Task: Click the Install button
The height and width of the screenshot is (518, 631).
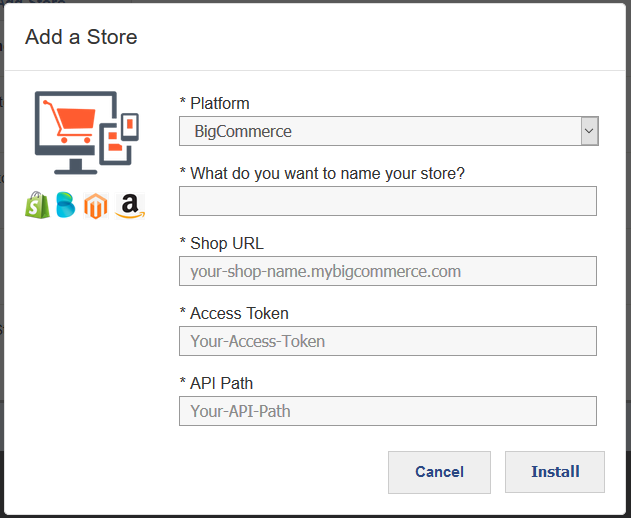Action: click(x=555, y=472)
